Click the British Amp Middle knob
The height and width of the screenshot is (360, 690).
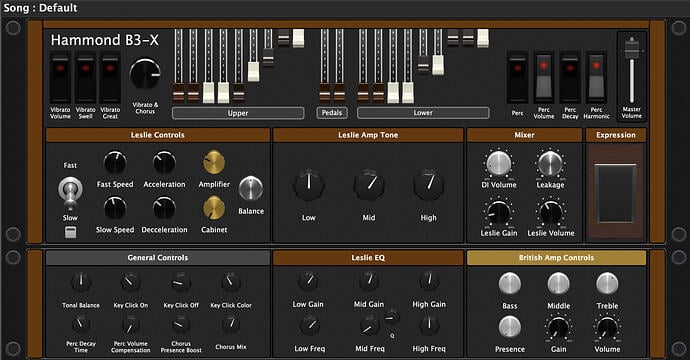tap(558, 284)
